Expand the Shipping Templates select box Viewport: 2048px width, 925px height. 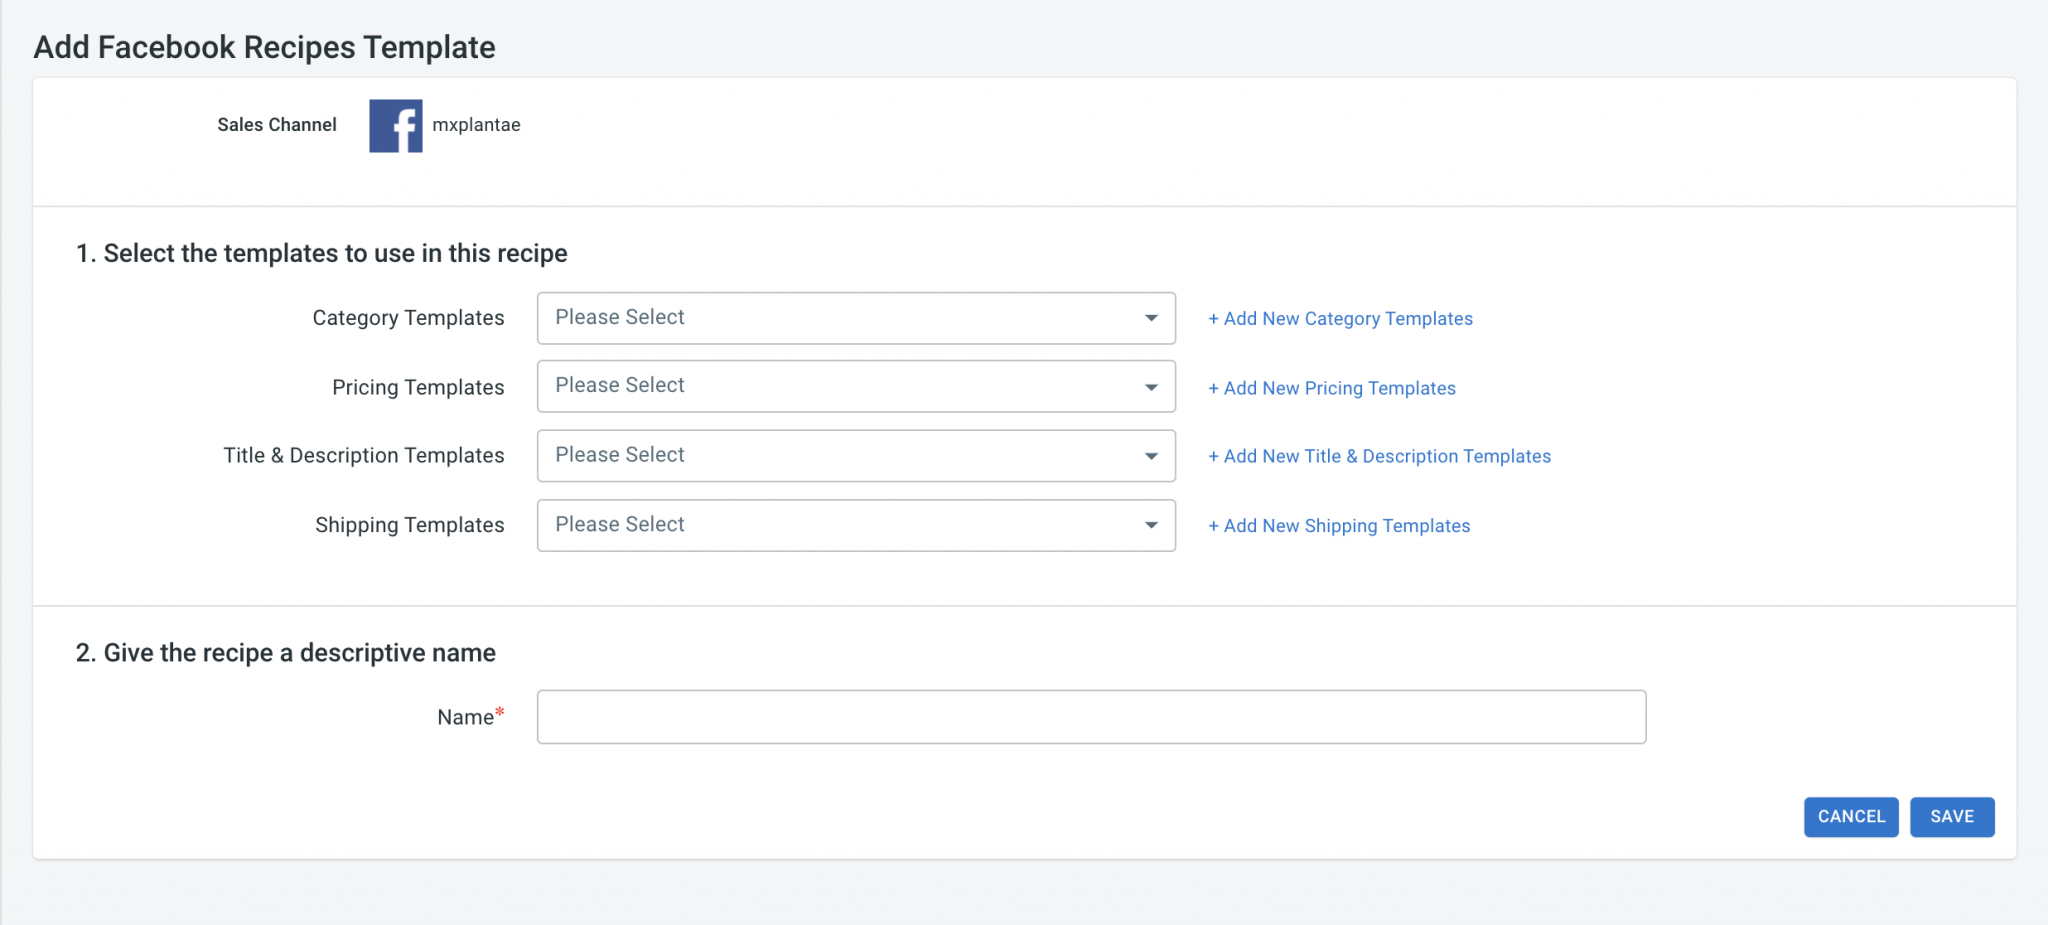pos(840,525)
